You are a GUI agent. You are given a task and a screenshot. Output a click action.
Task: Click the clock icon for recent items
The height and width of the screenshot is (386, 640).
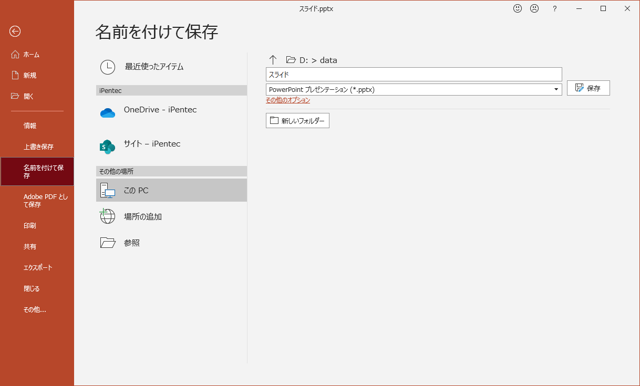point(108,67)
